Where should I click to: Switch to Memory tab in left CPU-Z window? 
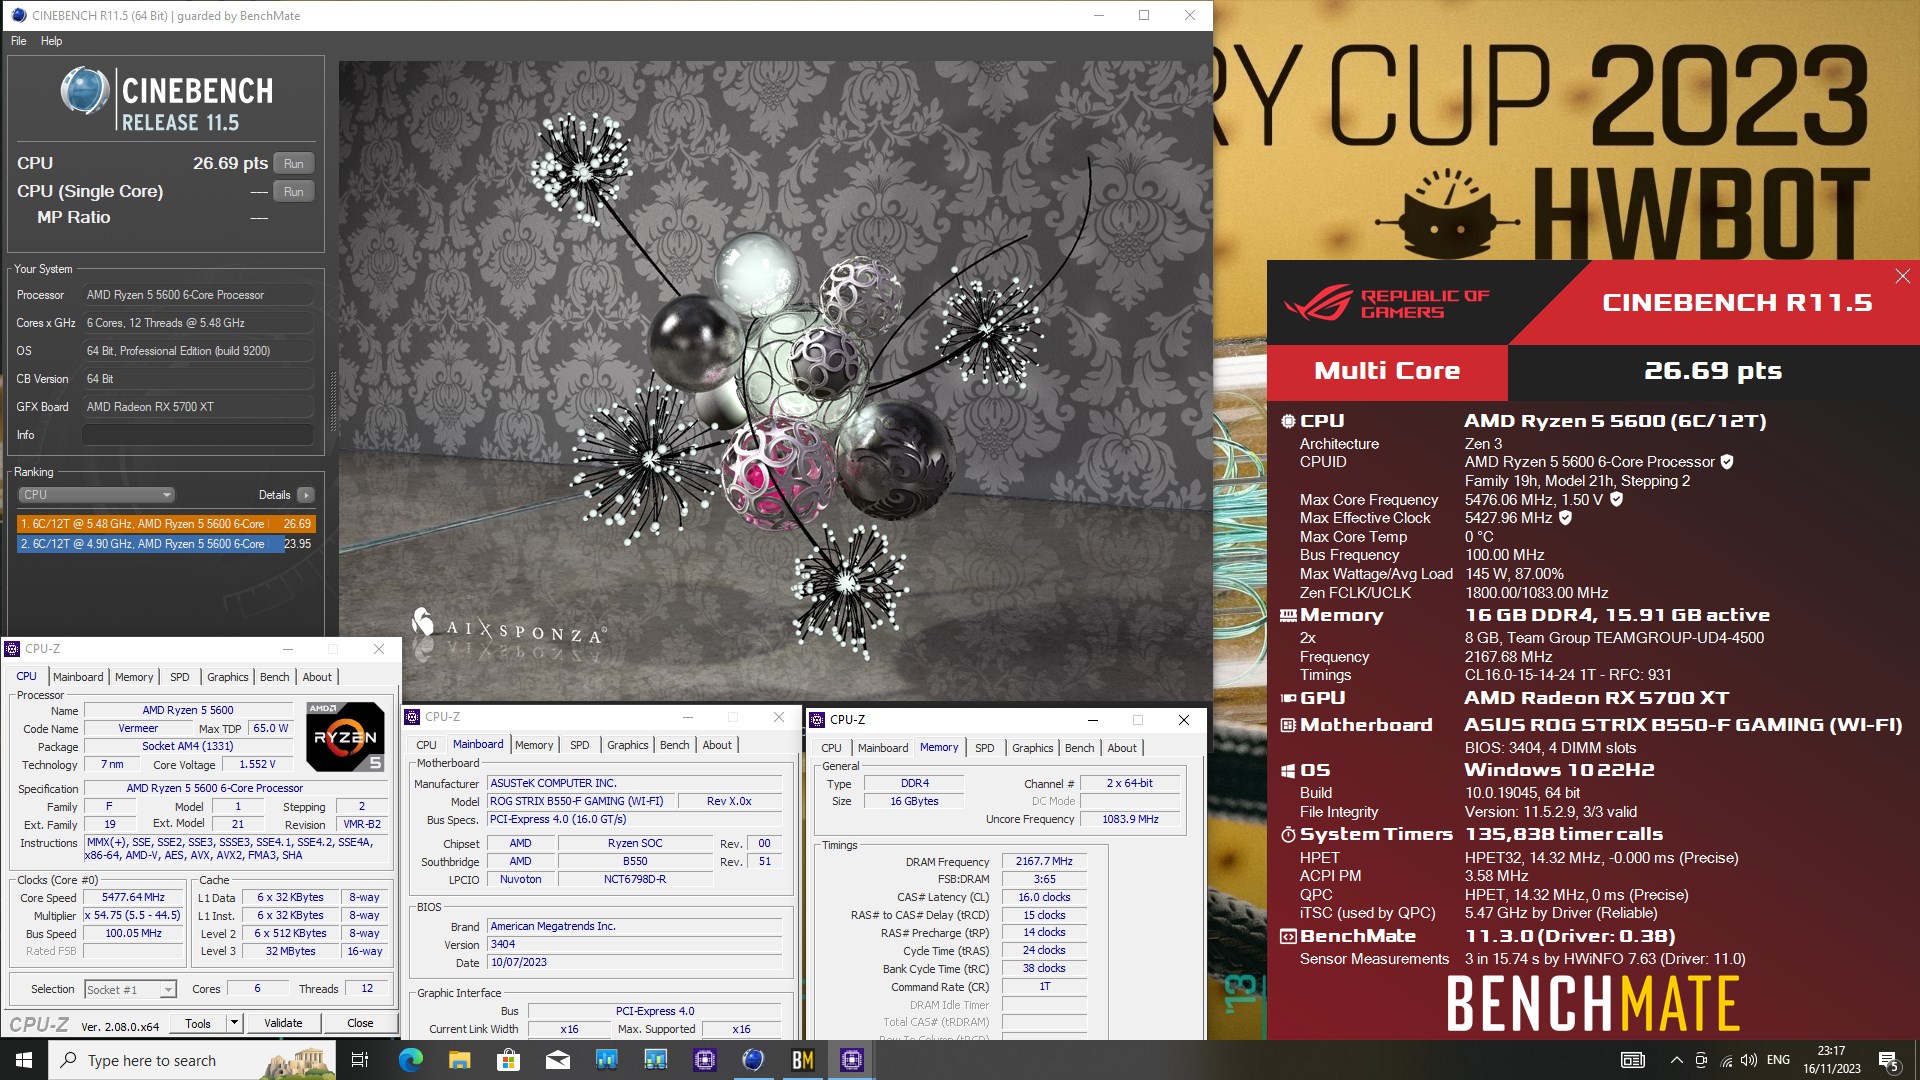(134, 677)
